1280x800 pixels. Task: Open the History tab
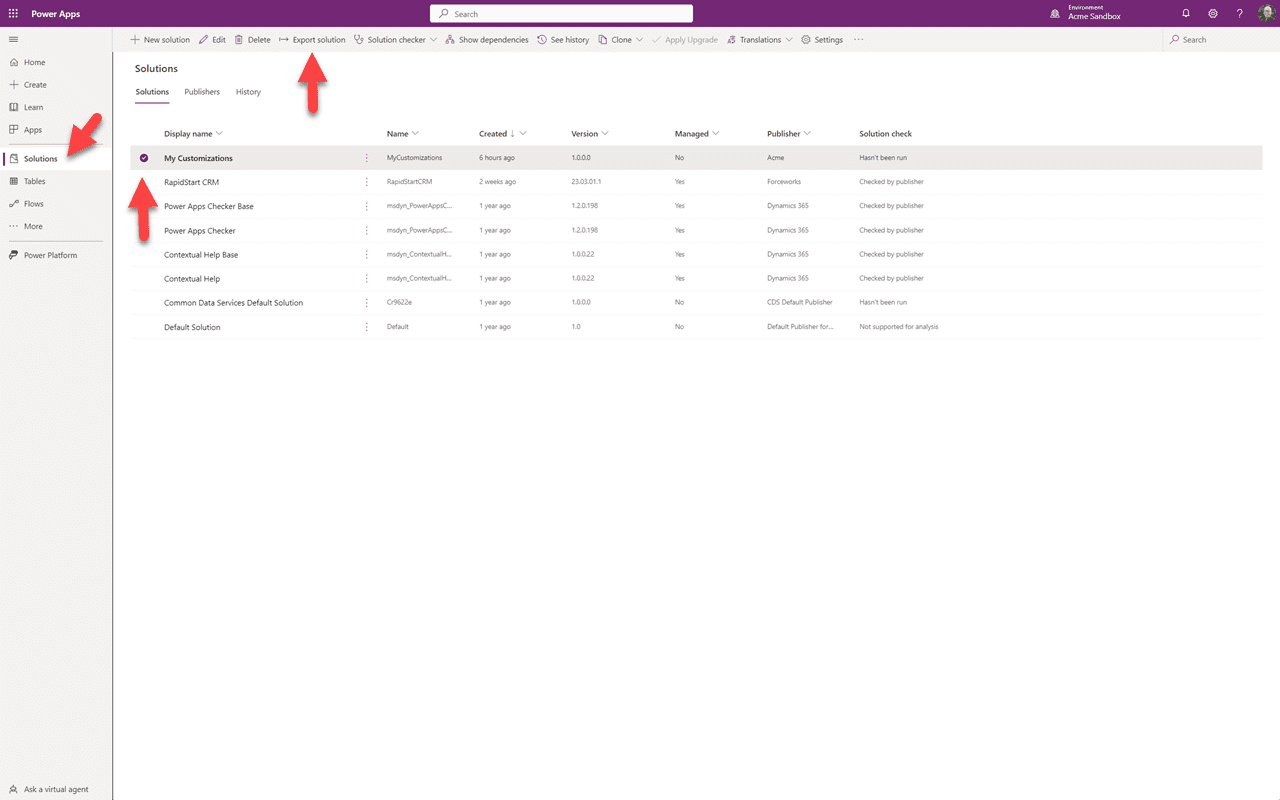[x=248, y=91]
